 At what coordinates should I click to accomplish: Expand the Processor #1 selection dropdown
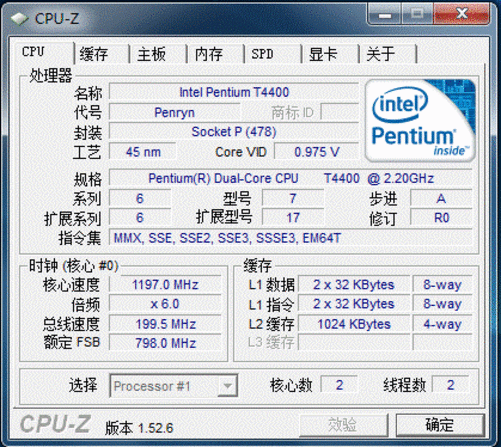pyautogui.click(x=227, y=386)
